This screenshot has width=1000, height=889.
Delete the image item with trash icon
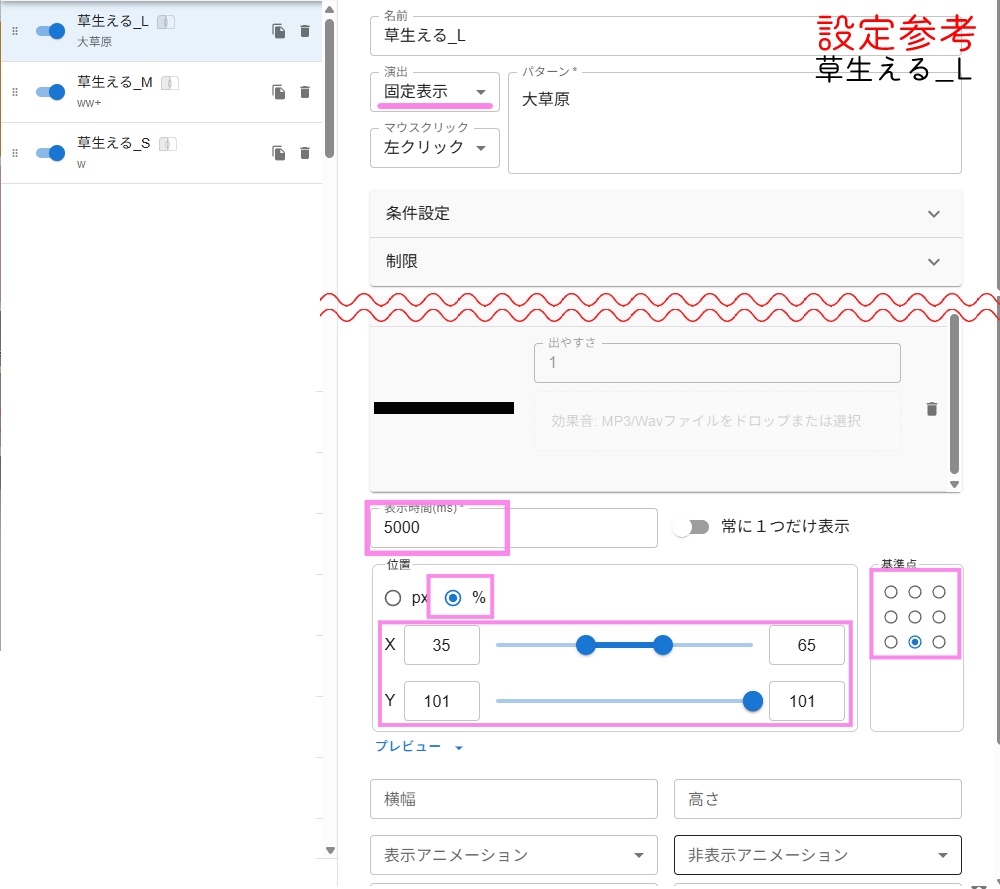click(932, 409)
